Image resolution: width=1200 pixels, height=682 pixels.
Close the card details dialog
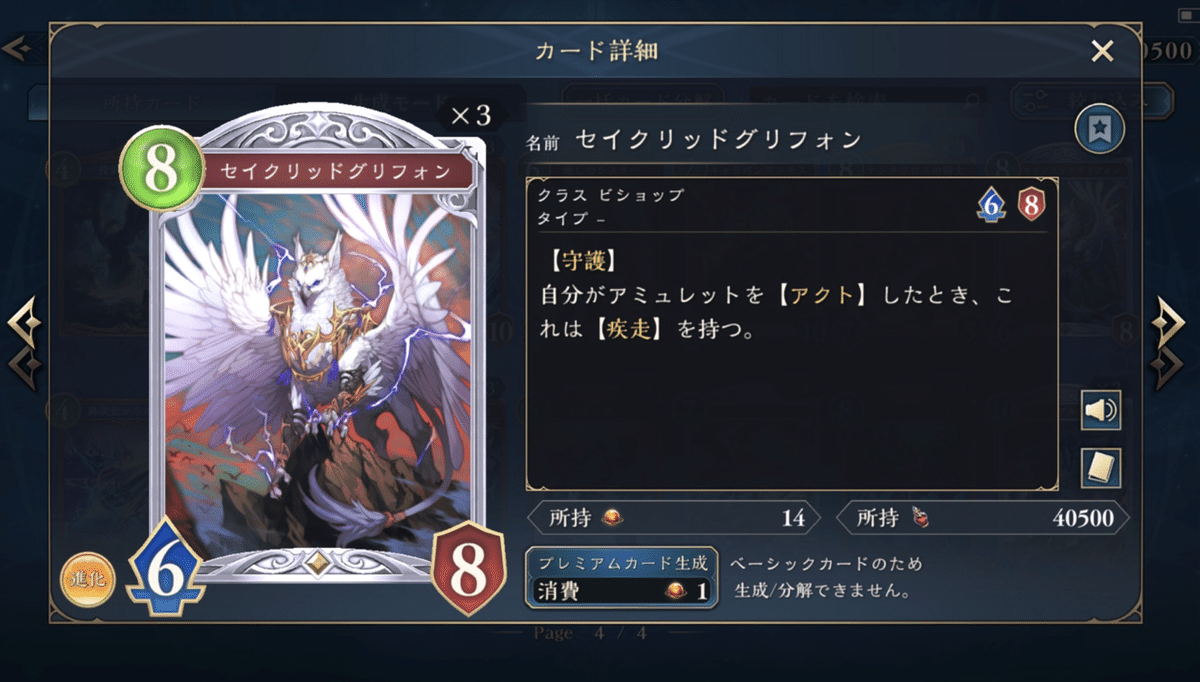[1102, 51]
